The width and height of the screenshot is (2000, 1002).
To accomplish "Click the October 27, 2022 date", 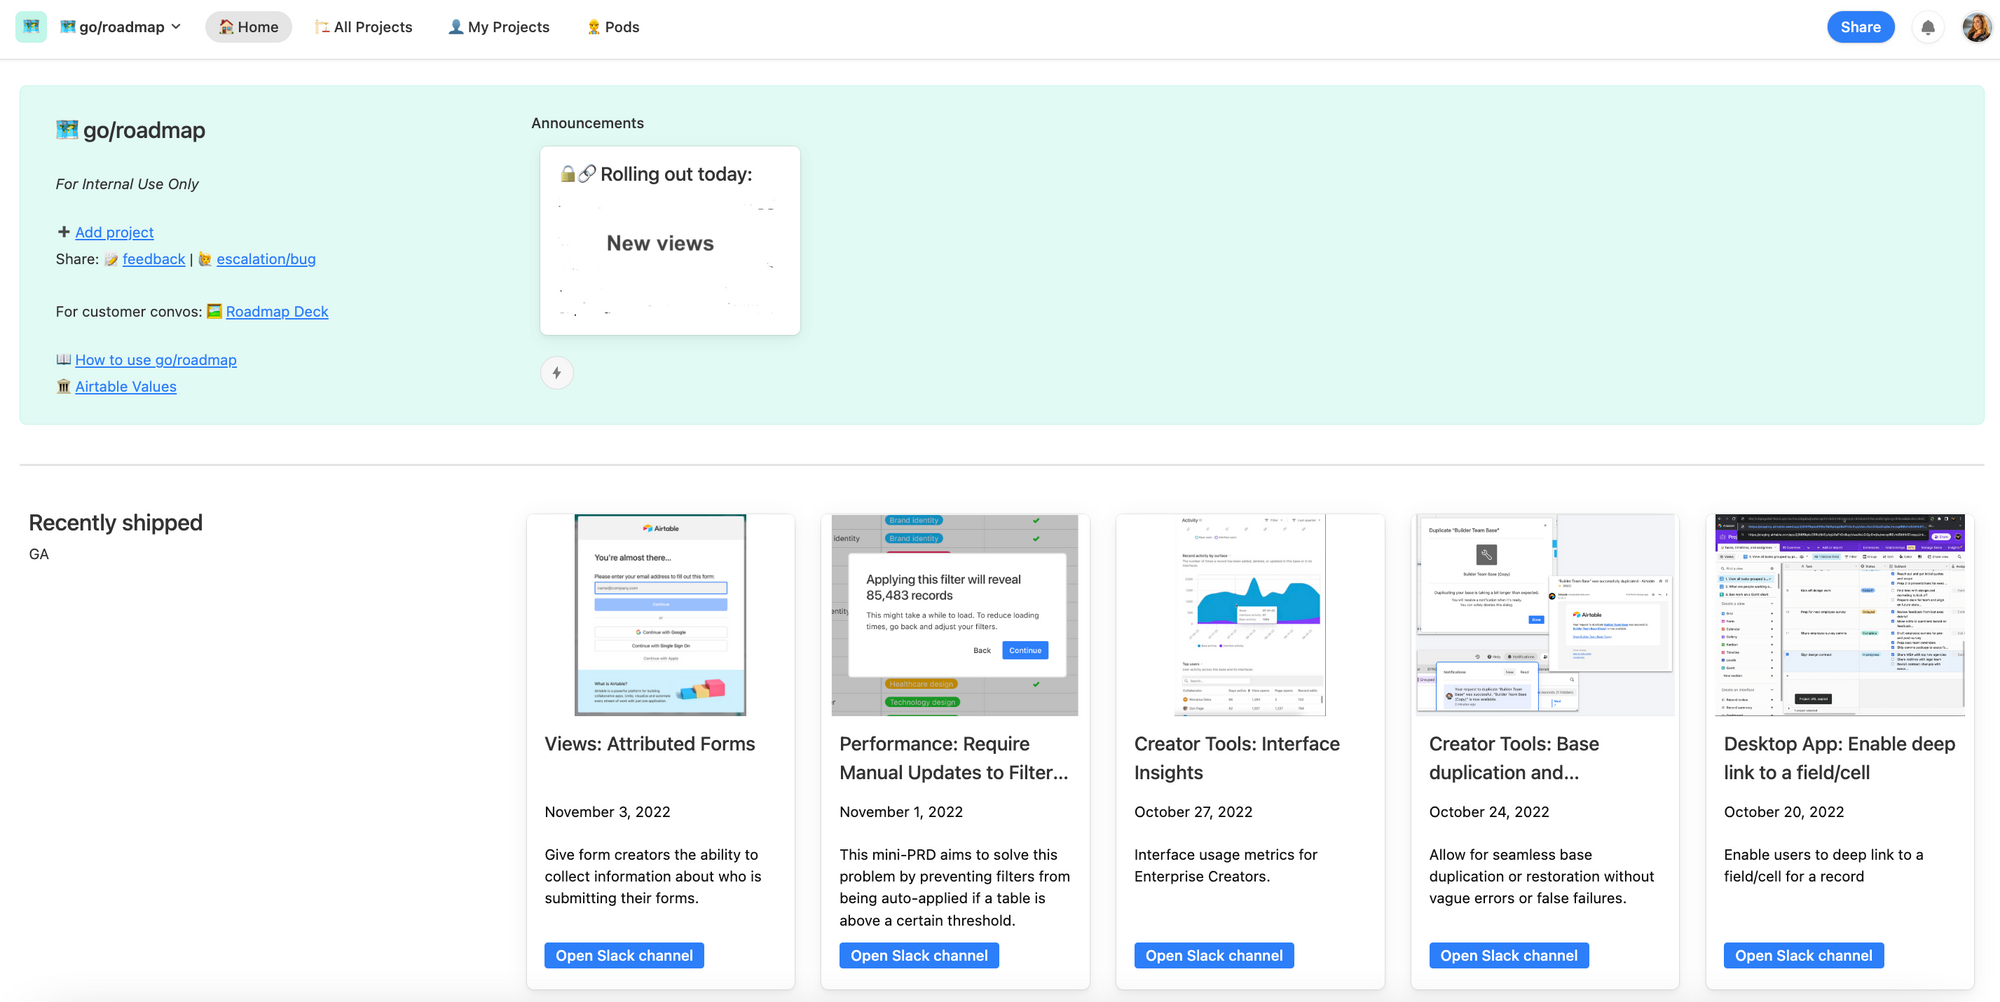I will pyautogui.click(x=1193, y=812).
